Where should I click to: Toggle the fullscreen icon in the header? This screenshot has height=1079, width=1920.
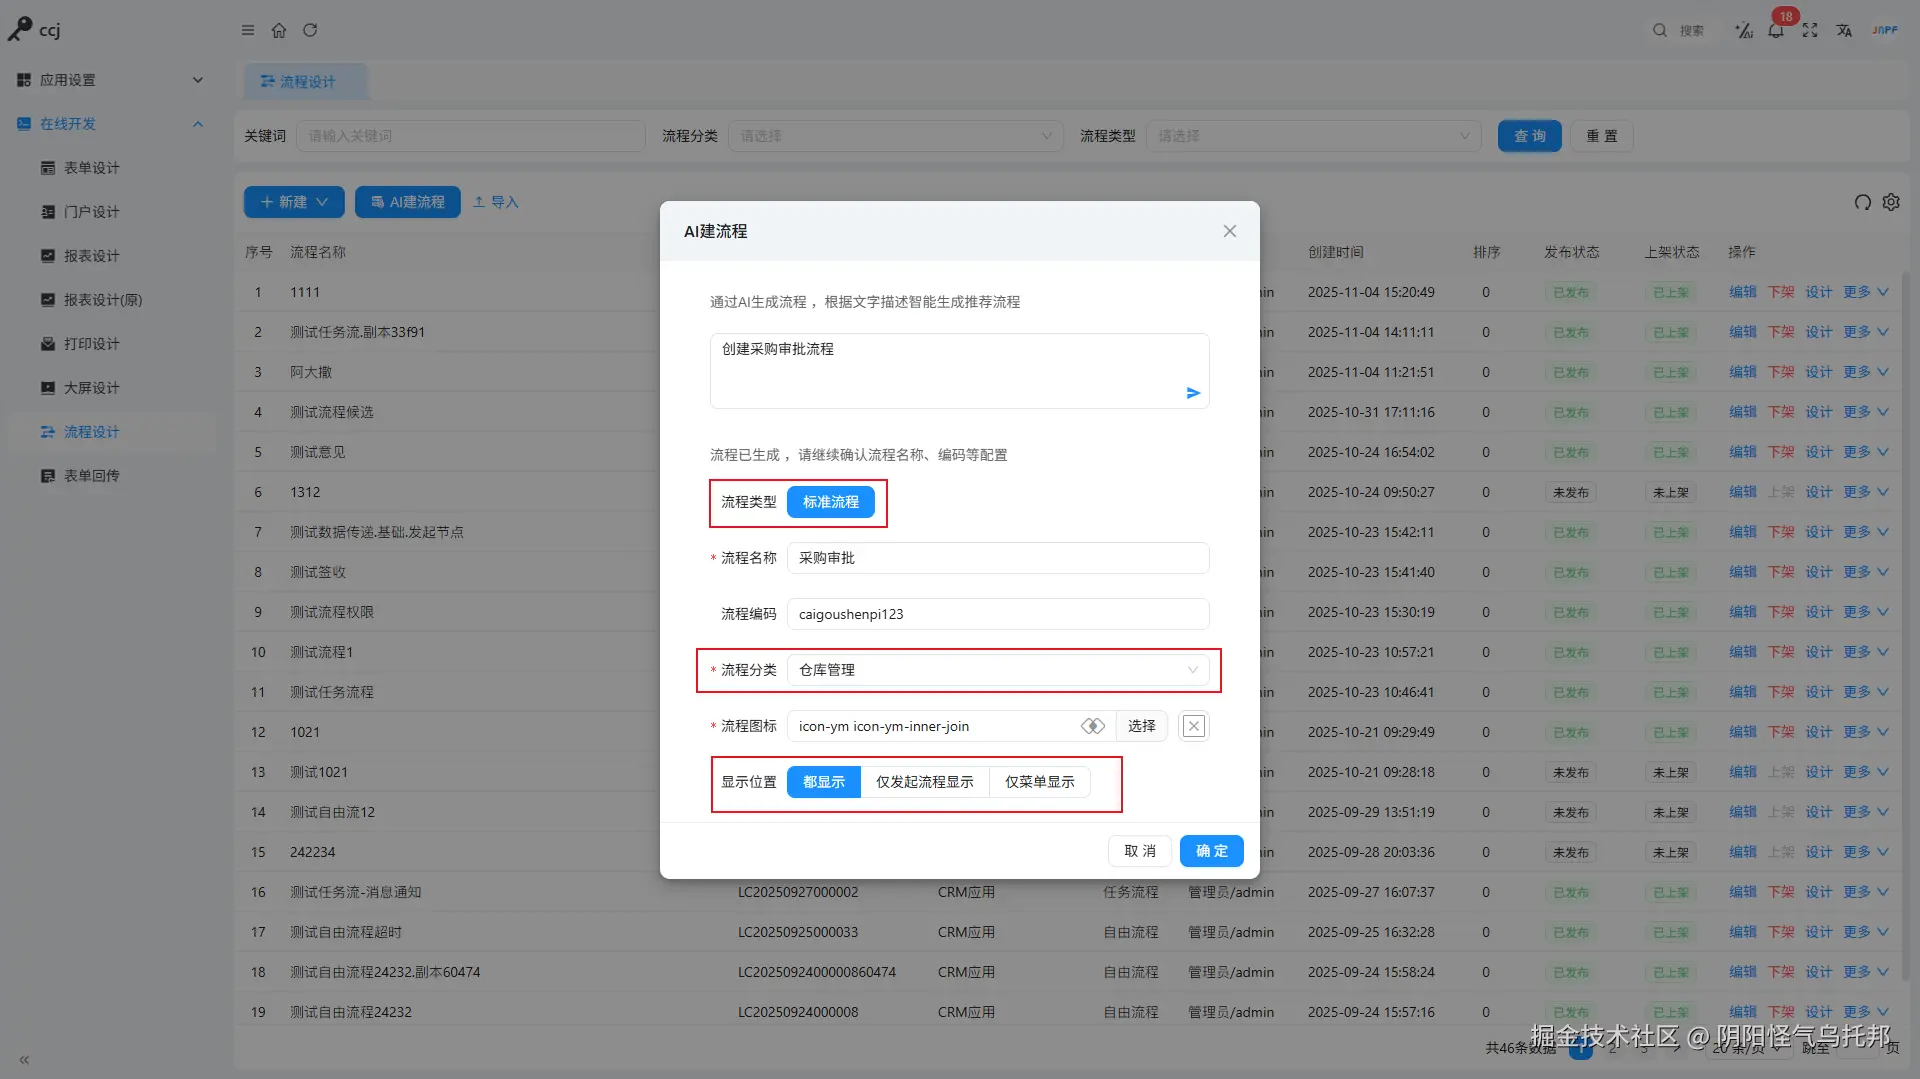[x=1810, y=30]
